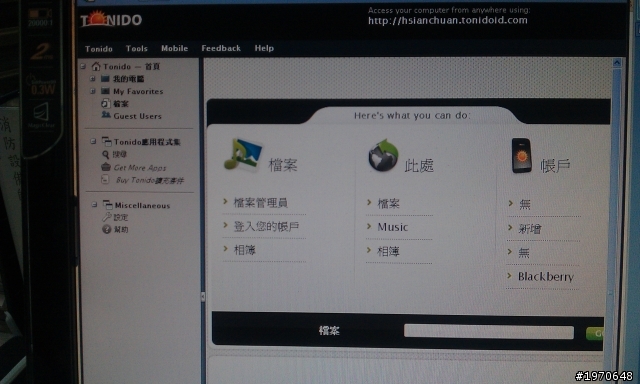Open 登入您的帳戶 link
The width and height of the screenshot is (640, 384).
click(266, 226)
